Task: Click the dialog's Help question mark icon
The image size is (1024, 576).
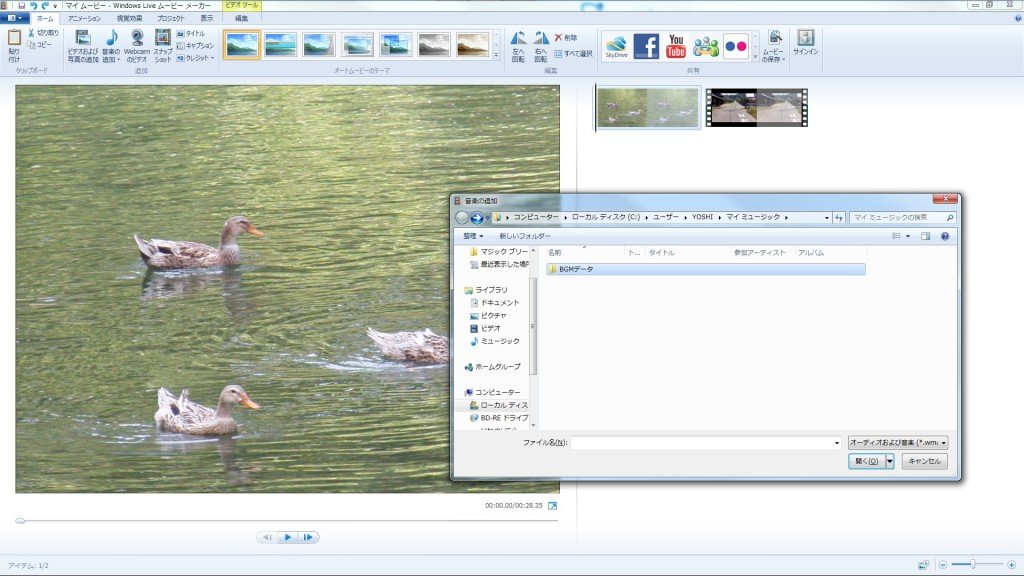Action: (945, 236)
